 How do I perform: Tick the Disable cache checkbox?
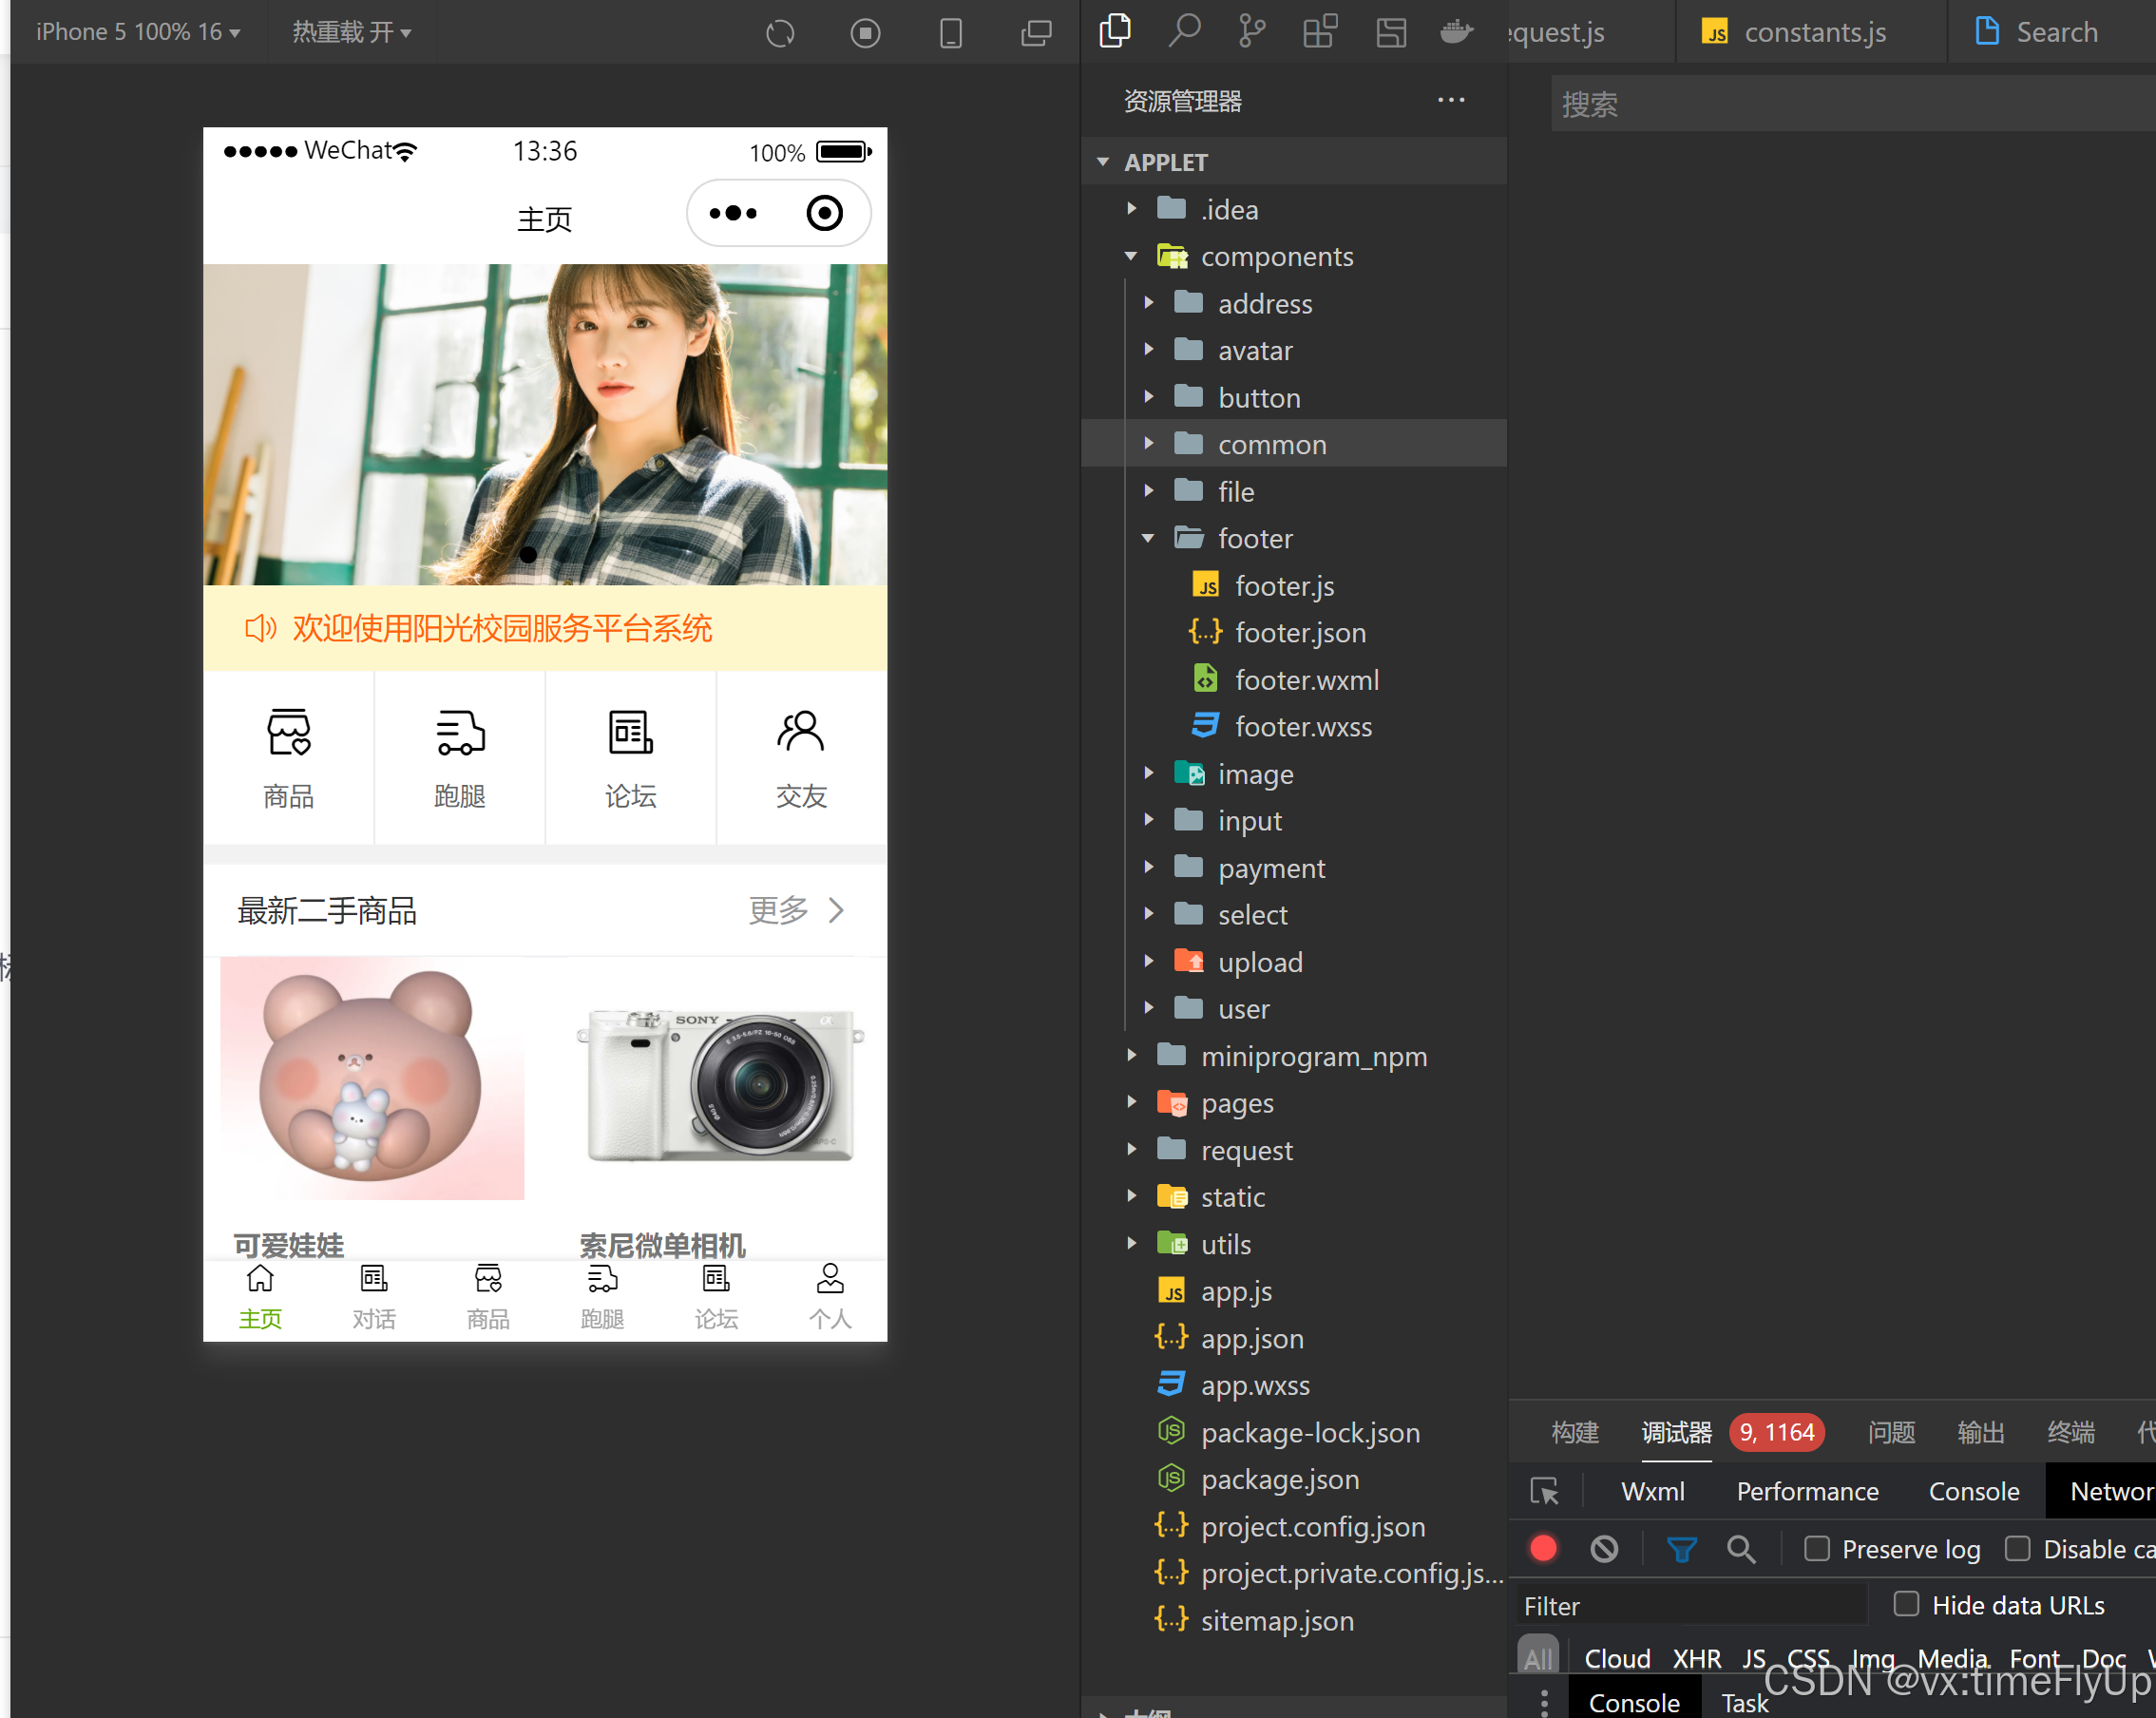[2018, 1549]
